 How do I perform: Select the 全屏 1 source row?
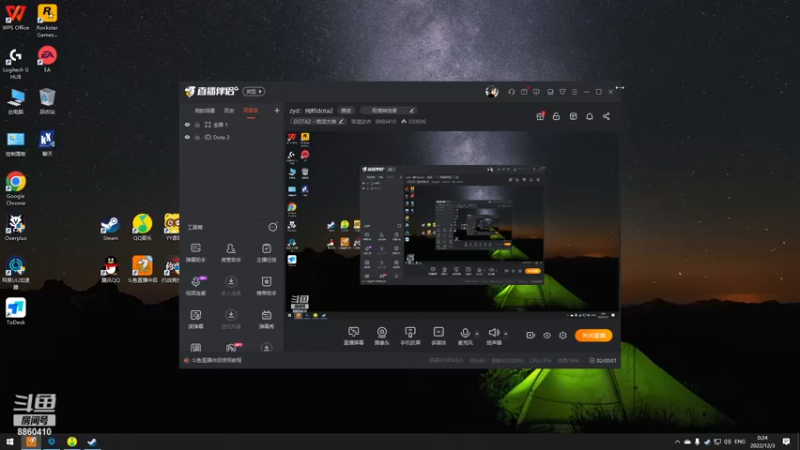pyautogui.click(x=232, y=124)
